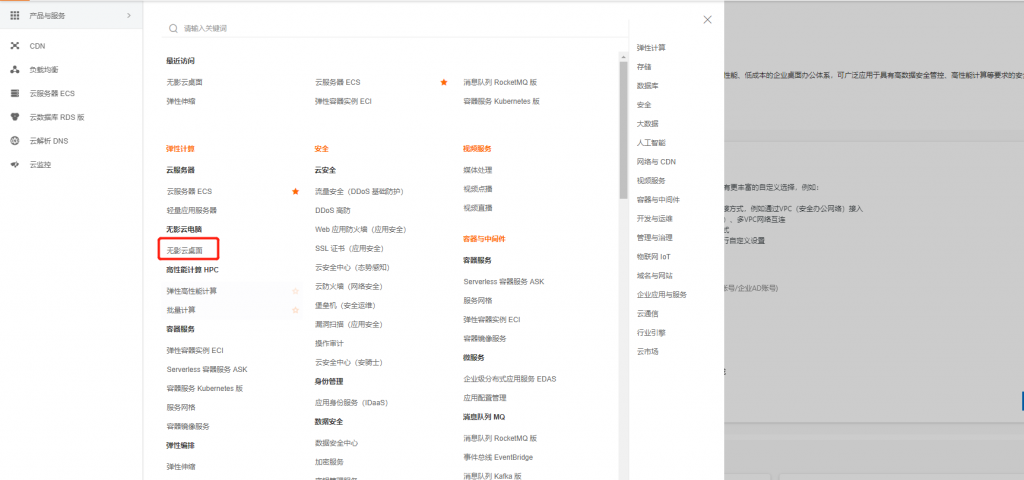Open 视频直播
Image resolution: width=1024 pixels, height=480 pixels.
tap(477, 208)
